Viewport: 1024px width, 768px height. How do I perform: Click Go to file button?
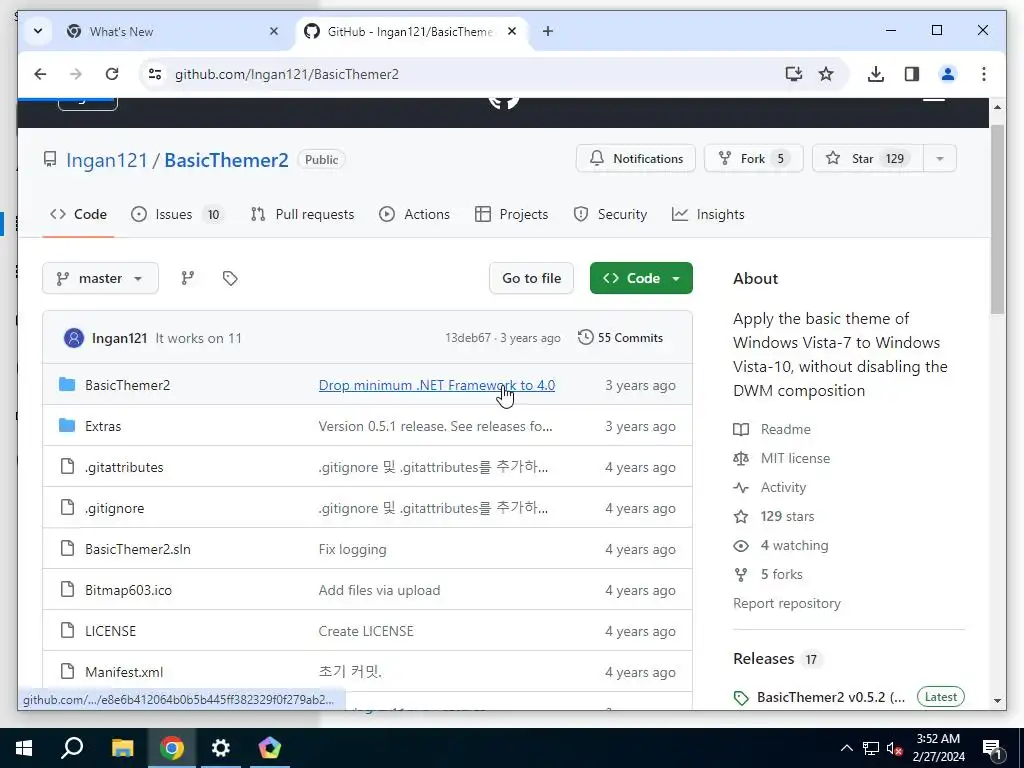(532, 278)
